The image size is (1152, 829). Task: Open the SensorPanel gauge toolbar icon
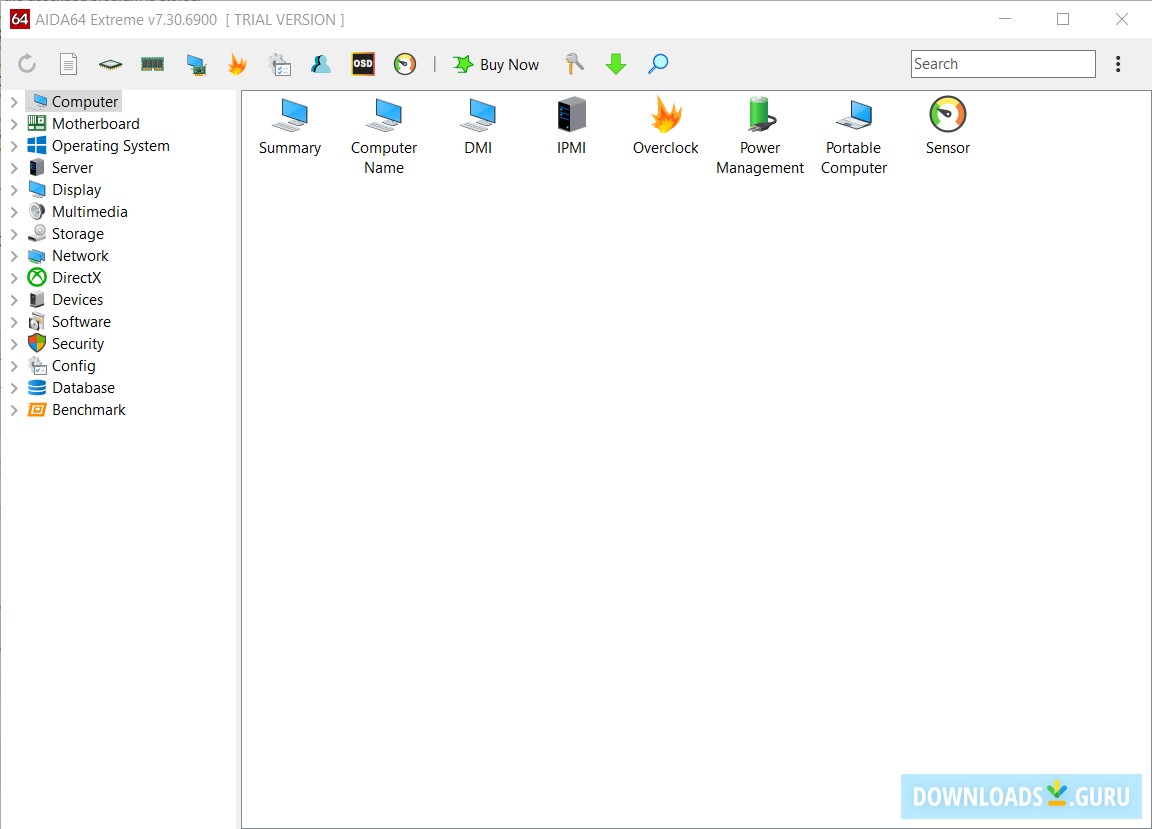[405, 64]
